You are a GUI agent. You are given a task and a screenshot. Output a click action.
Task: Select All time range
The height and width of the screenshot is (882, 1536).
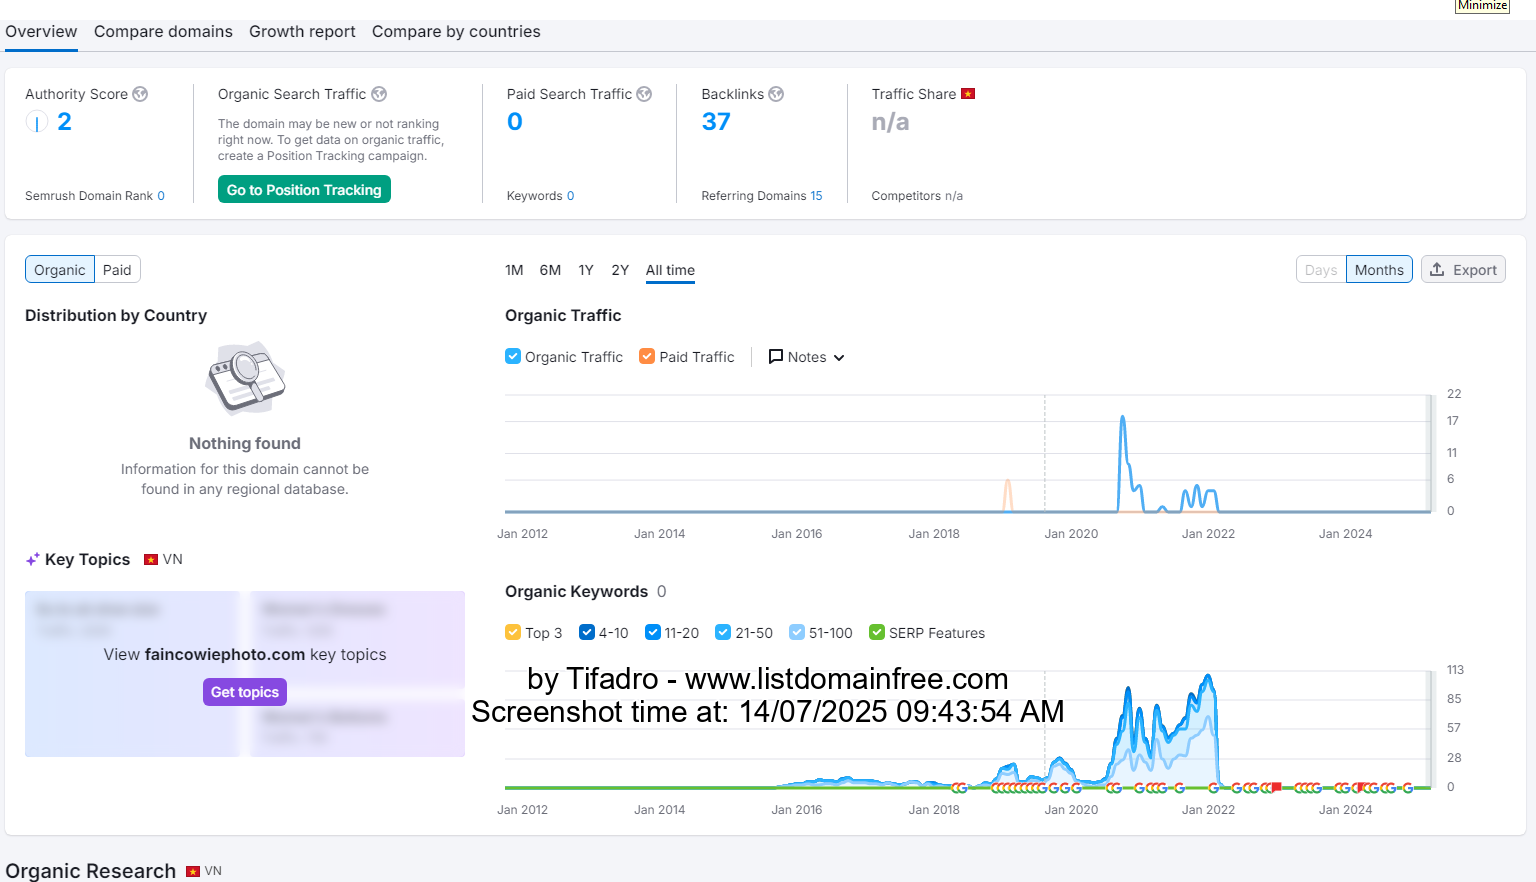[670, 270]
